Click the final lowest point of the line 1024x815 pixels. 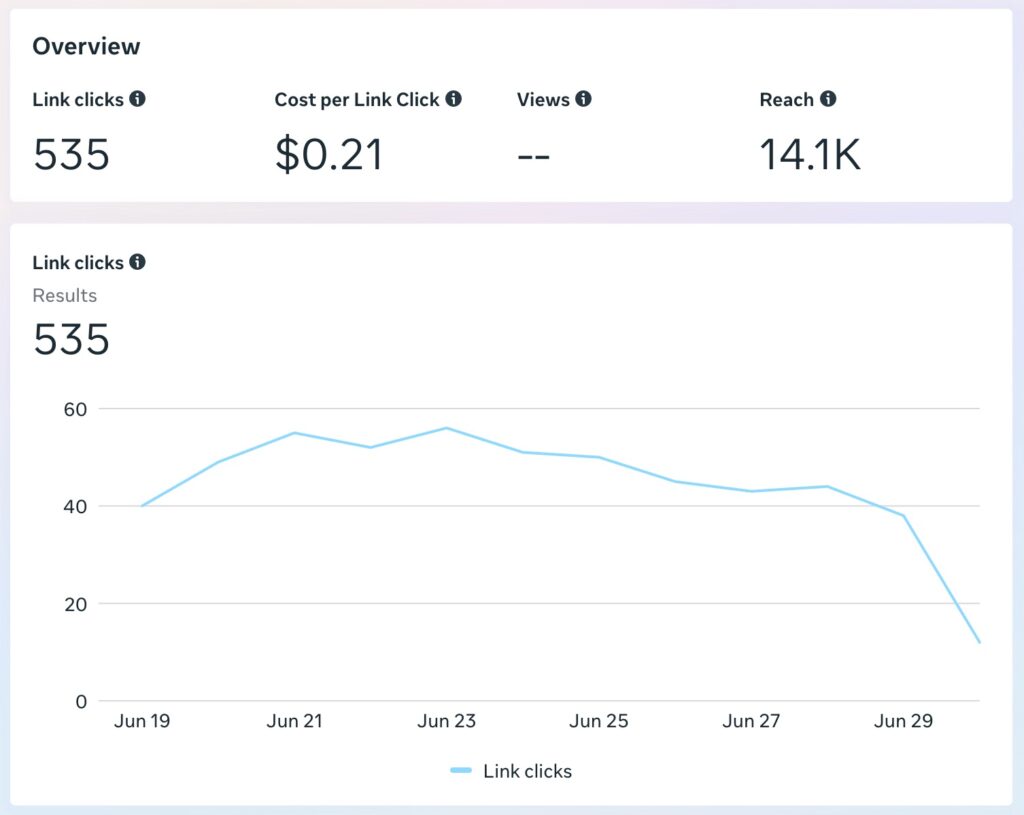(x=979, y=642)
